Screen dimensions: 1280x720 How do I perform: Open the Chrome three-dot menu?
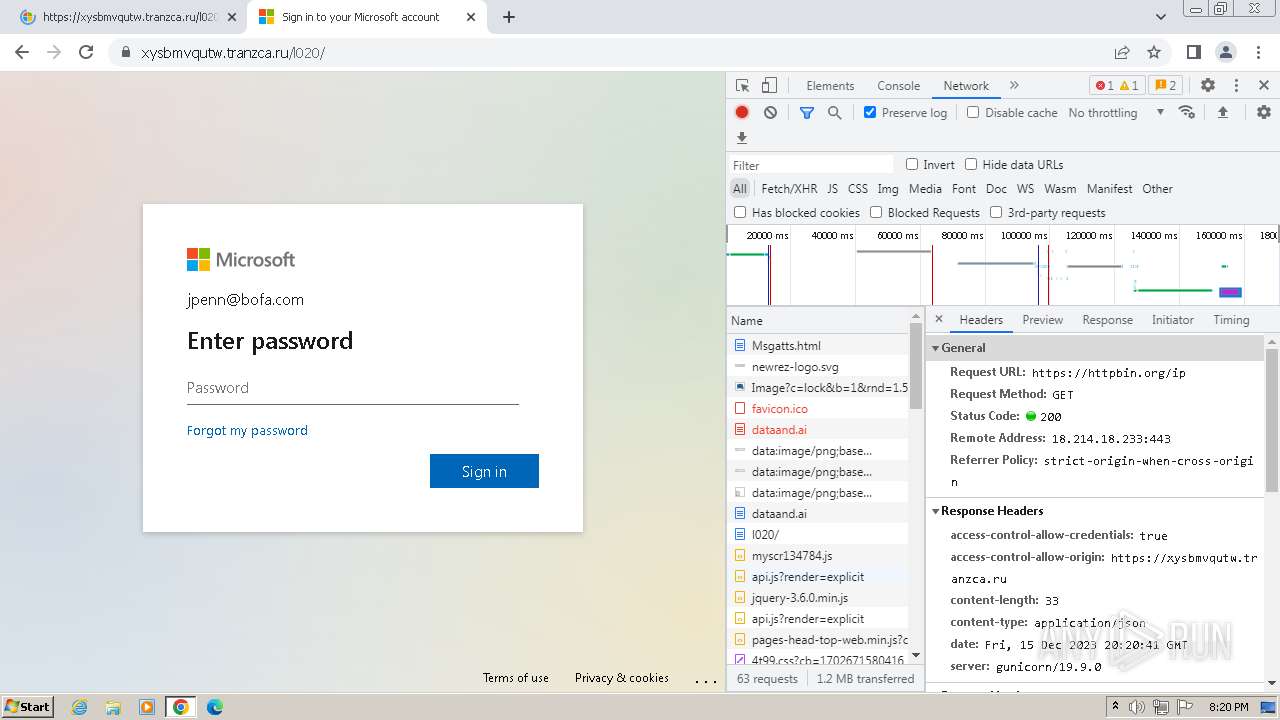(1258, 52)
